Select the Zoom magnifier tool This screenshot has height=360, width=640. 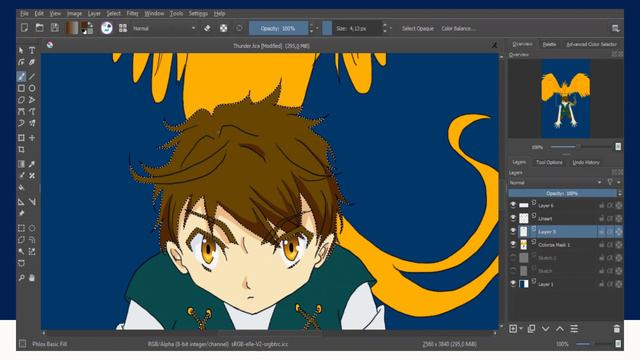pyautogui.click(x=21, y=278)
